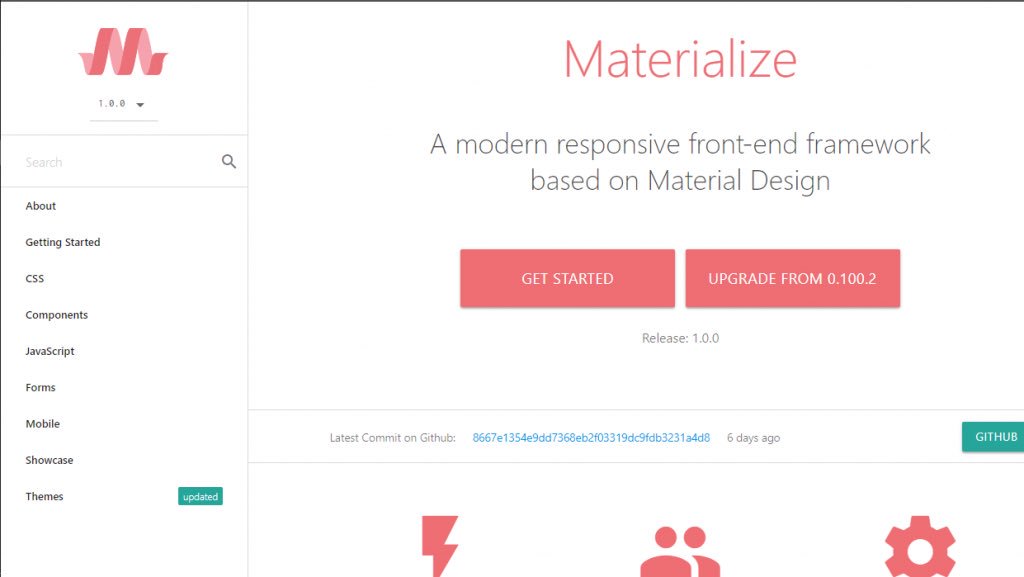Expand the CSS sidebar section
The height and width of the screenshot is (577, 1024).
coord(35,279)
